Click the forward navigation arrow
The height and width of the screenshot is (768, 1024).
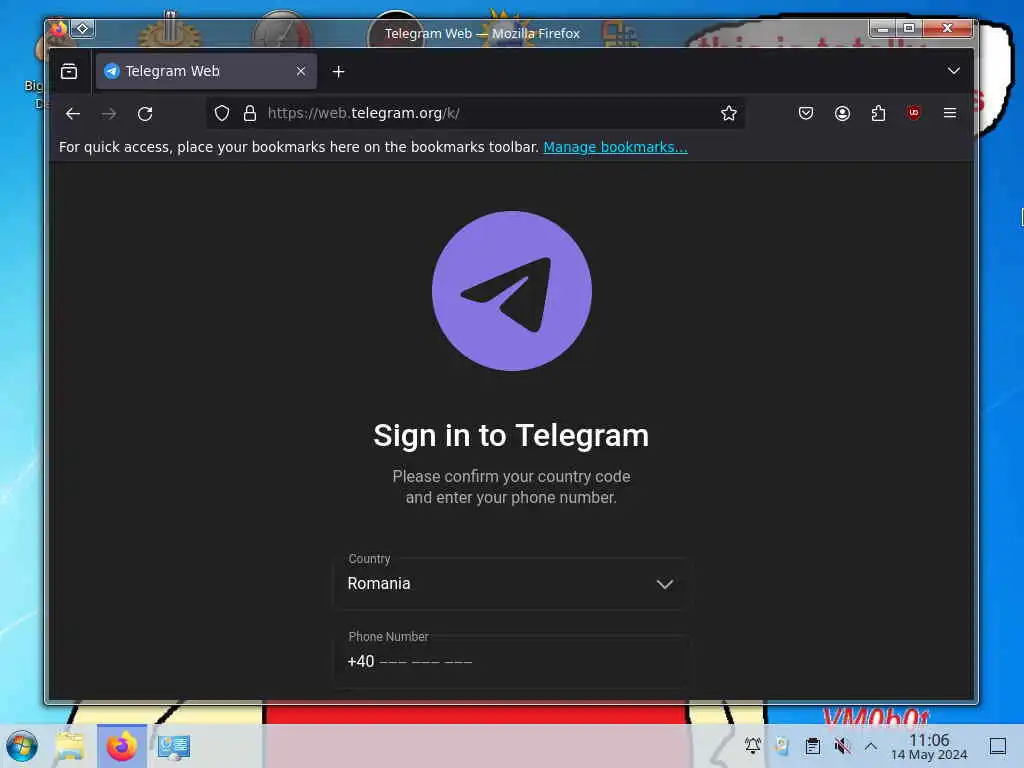(108, 114)
